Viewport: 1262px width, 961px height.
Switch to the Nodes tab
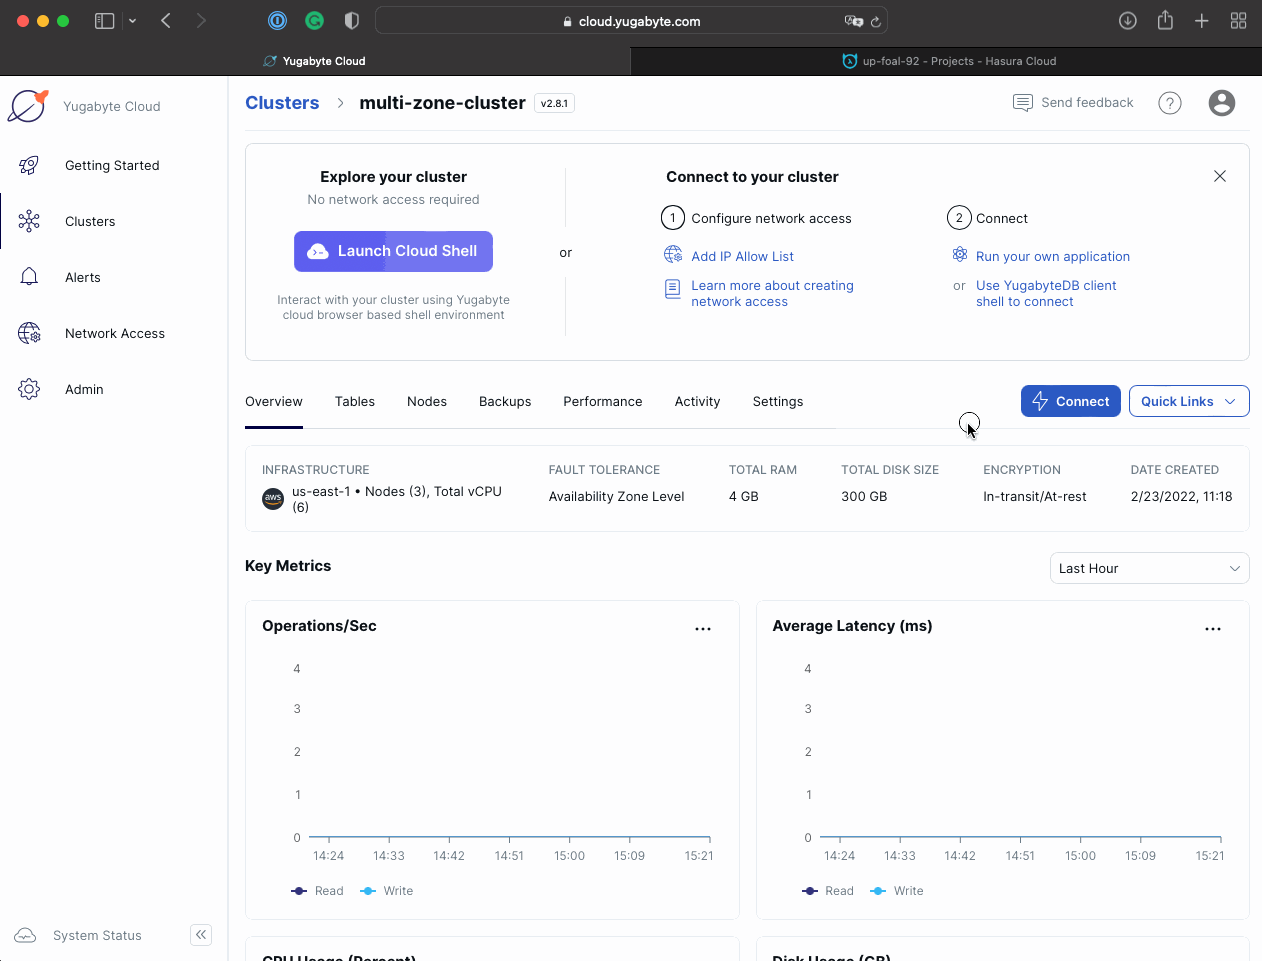(427, 401)
